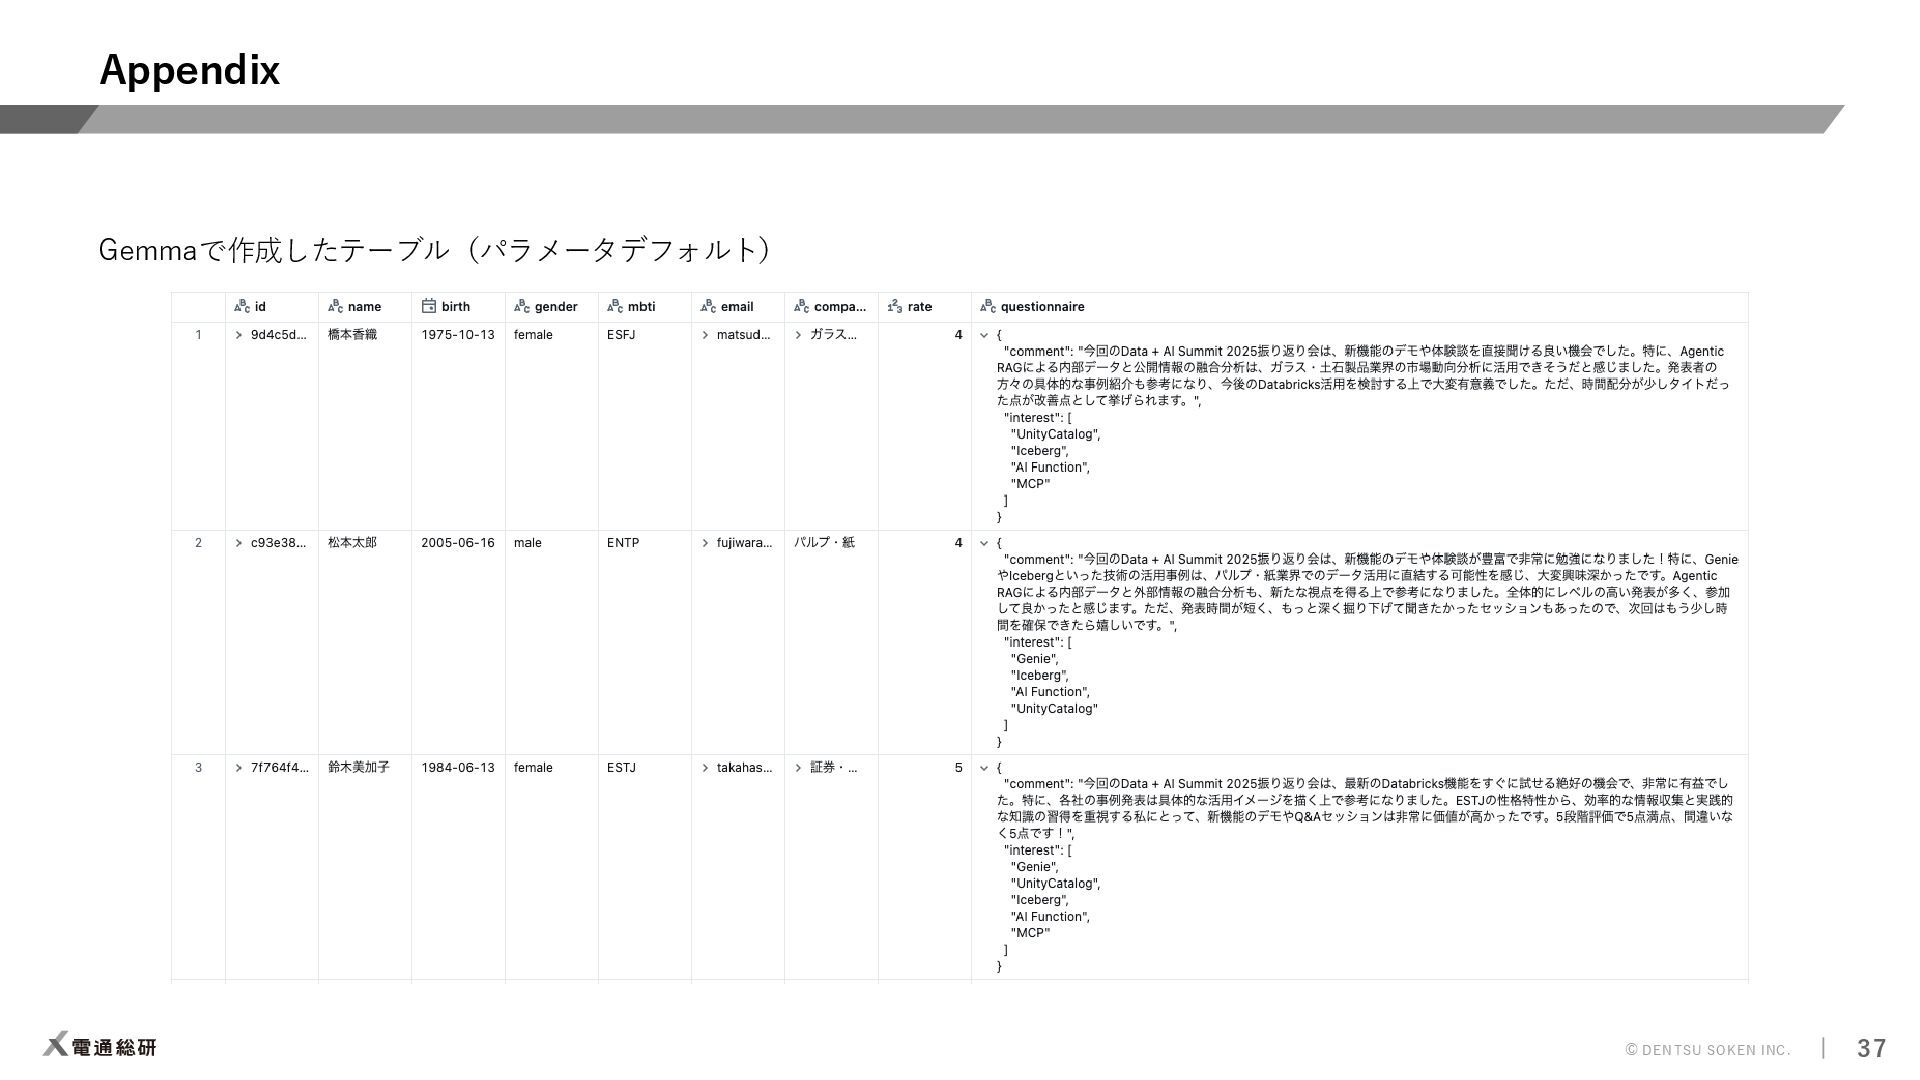Collapse the questionnaire JSON in row 1
Image resolution: width=1920 pixels, height=1080 pixels.
[x=984, y=335]
